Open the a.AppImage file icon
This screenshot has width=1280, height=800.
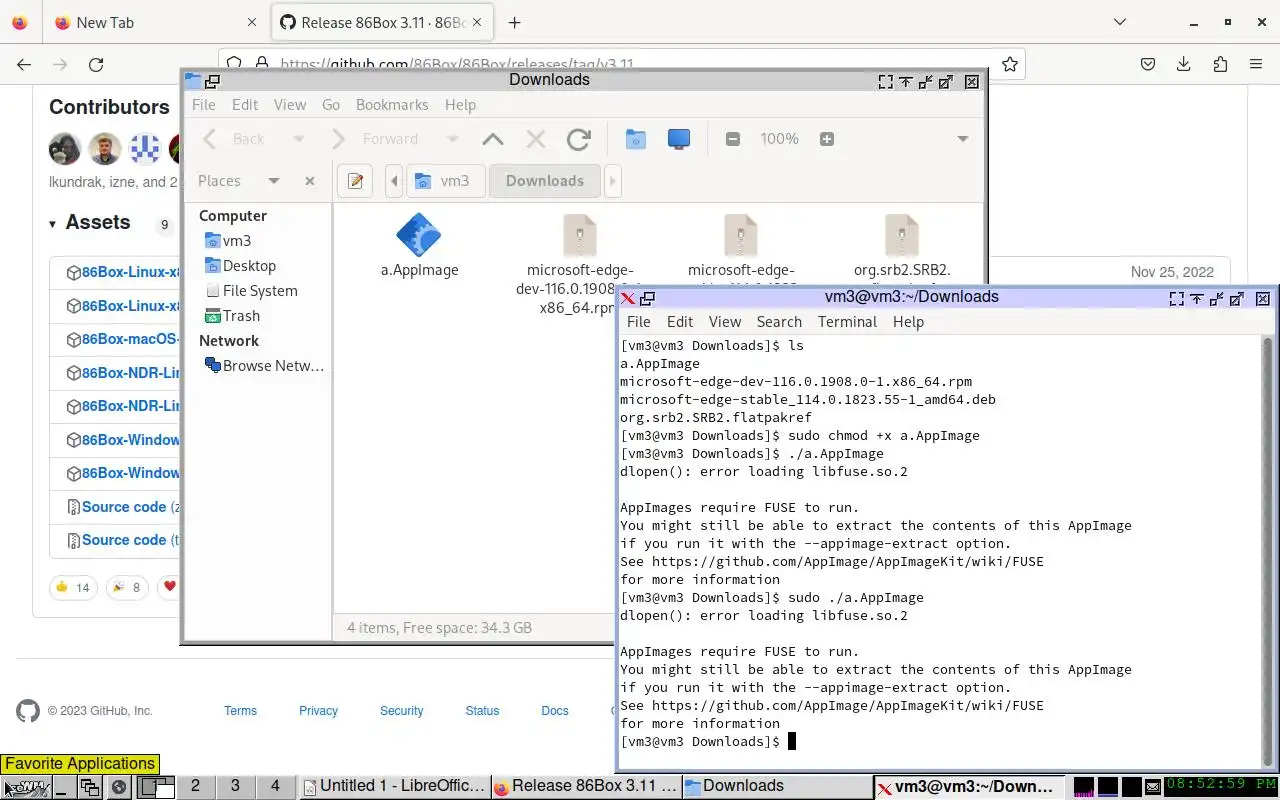coord(419,236)
